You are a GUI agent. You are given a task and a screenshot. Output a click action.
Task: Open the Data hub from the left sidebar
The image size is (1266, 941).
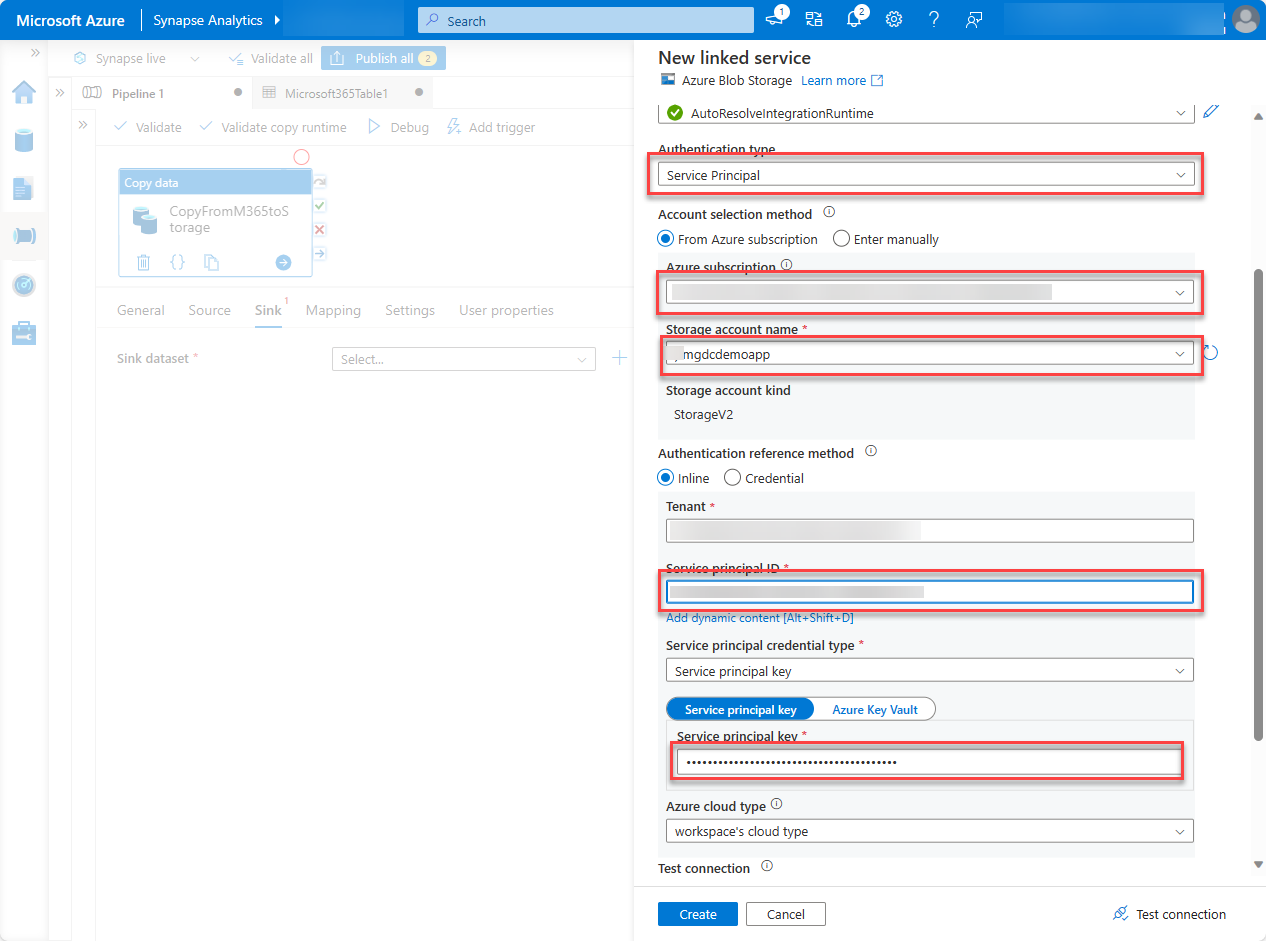tap(24, 140)
